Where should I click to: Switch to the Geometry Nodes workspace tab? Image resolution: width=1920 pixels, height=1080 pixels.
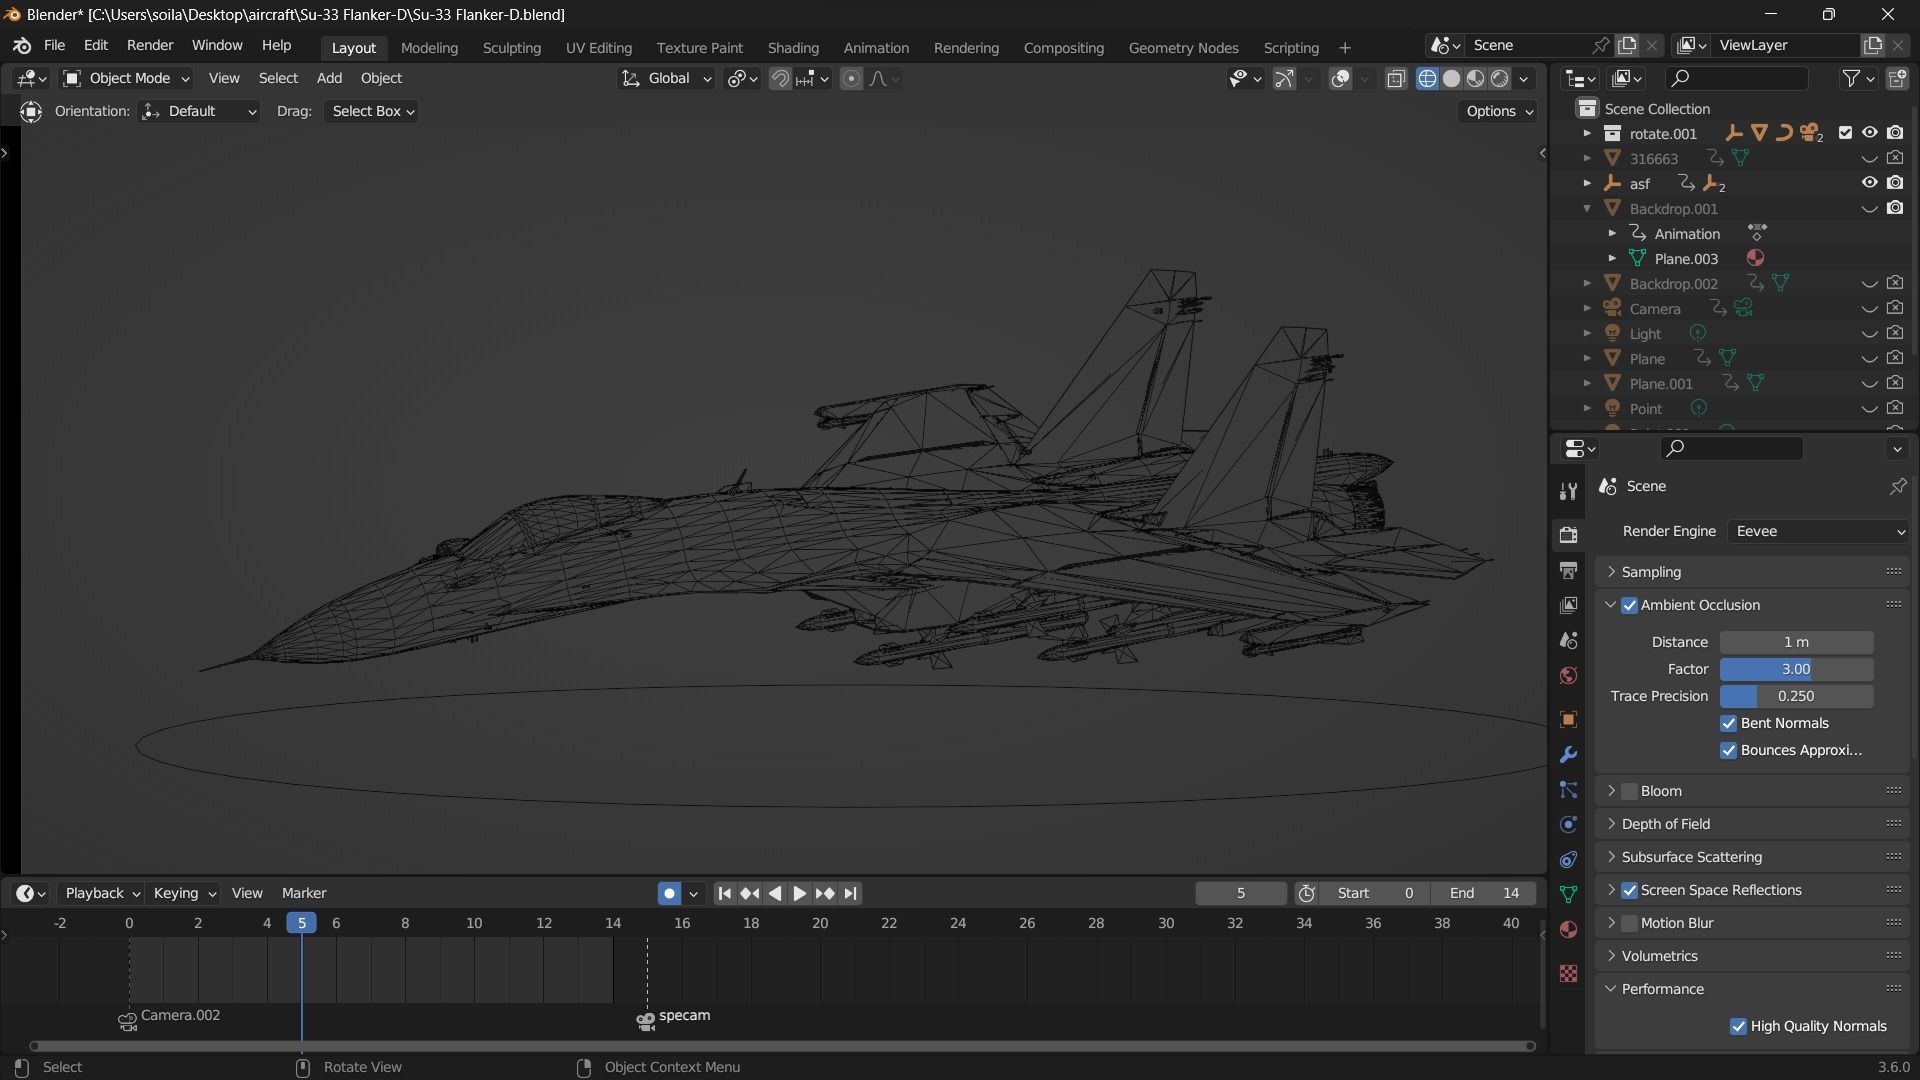click(1183, 48)
